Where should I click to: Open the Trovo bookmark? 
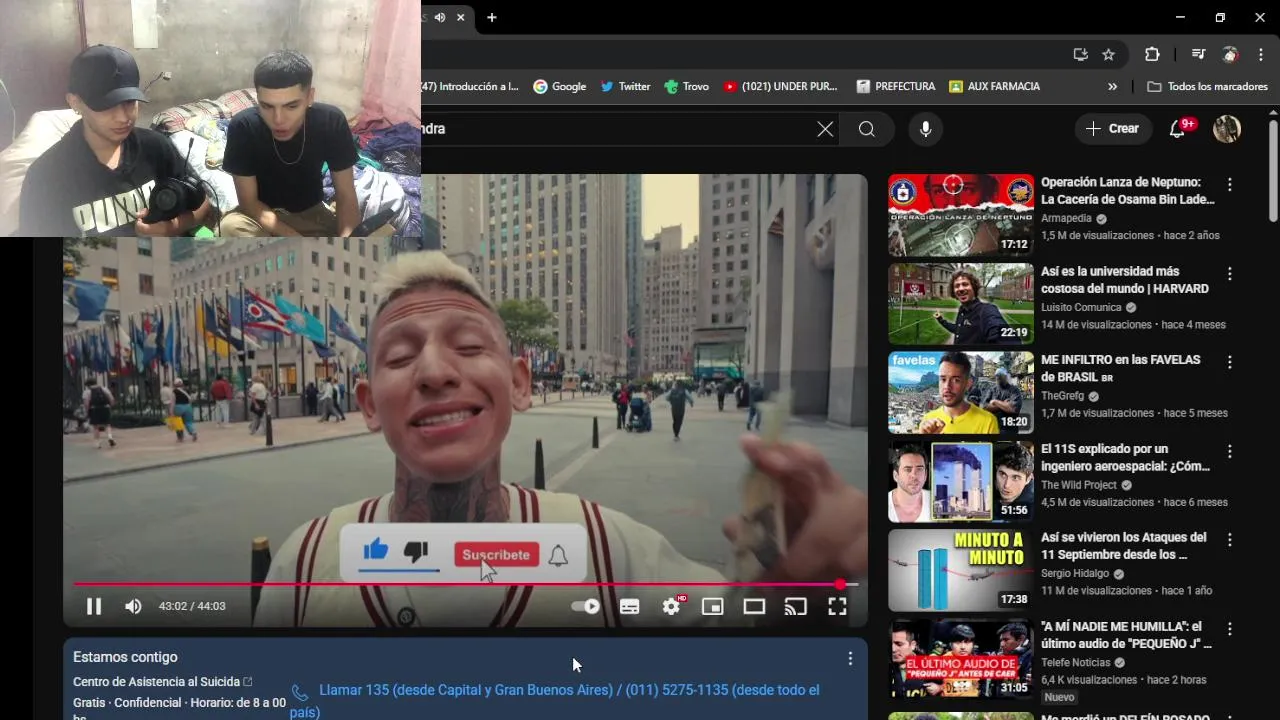click(x=687, y=87)
